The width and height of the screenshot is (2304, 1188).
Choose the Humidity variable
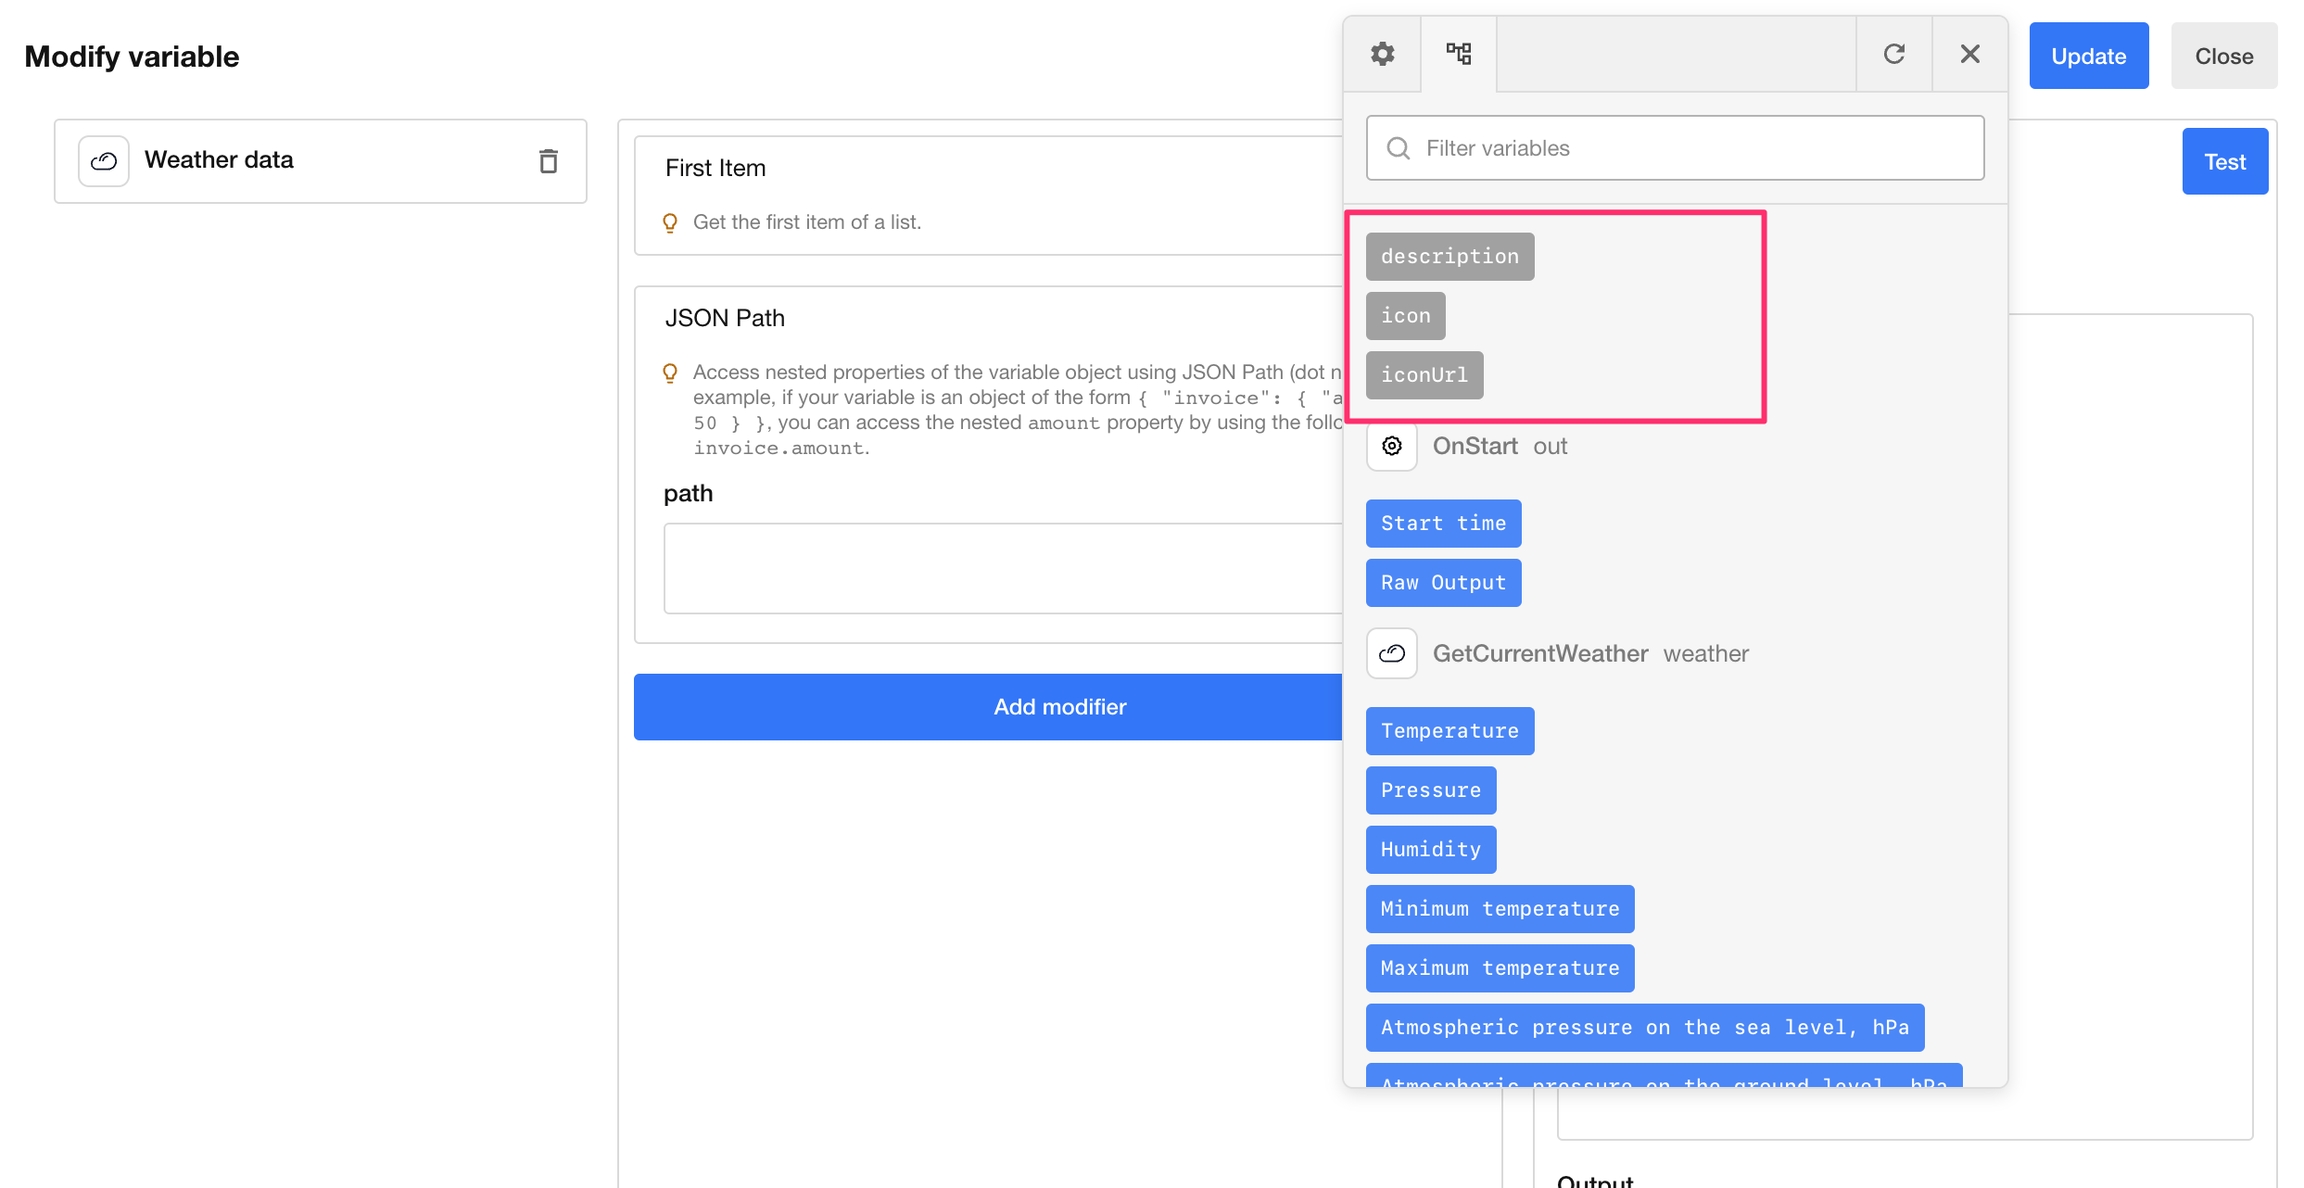click(1430, 850)
